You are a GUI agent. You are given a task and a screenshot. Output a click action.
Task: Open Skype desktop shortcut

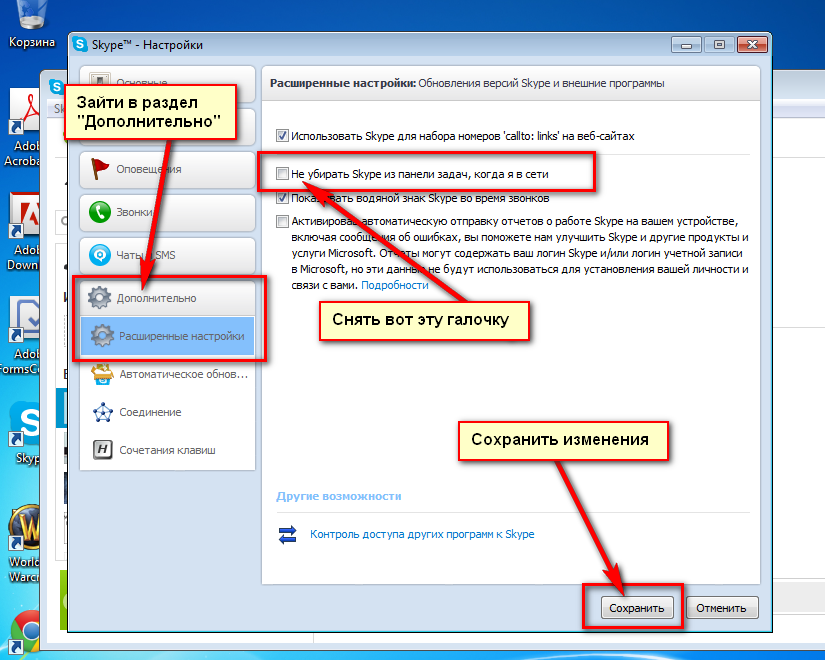coord(25,433)
